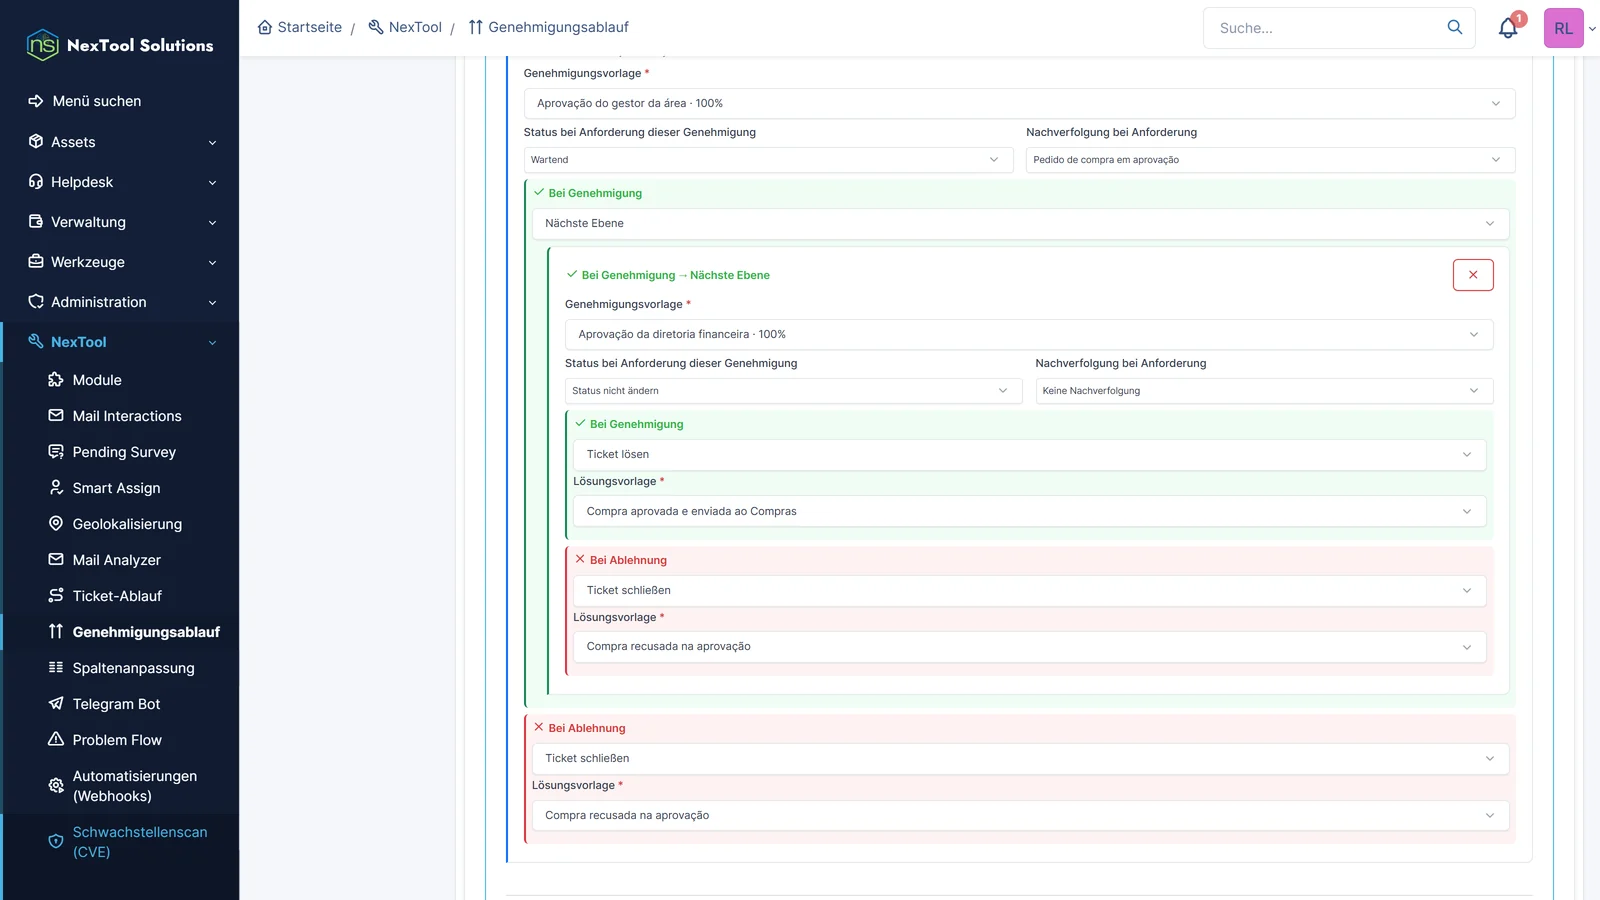Open the 'Nächste Ebene' action dropdown

coord(1020,223)
